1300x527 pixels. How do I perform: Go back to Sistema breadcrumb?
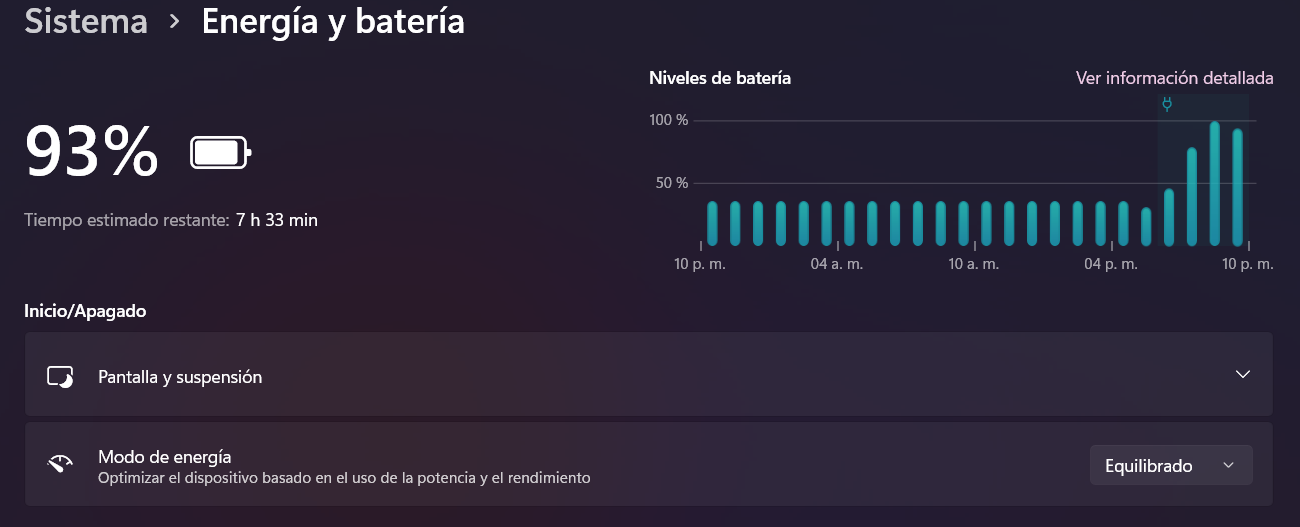pos(86,21)
